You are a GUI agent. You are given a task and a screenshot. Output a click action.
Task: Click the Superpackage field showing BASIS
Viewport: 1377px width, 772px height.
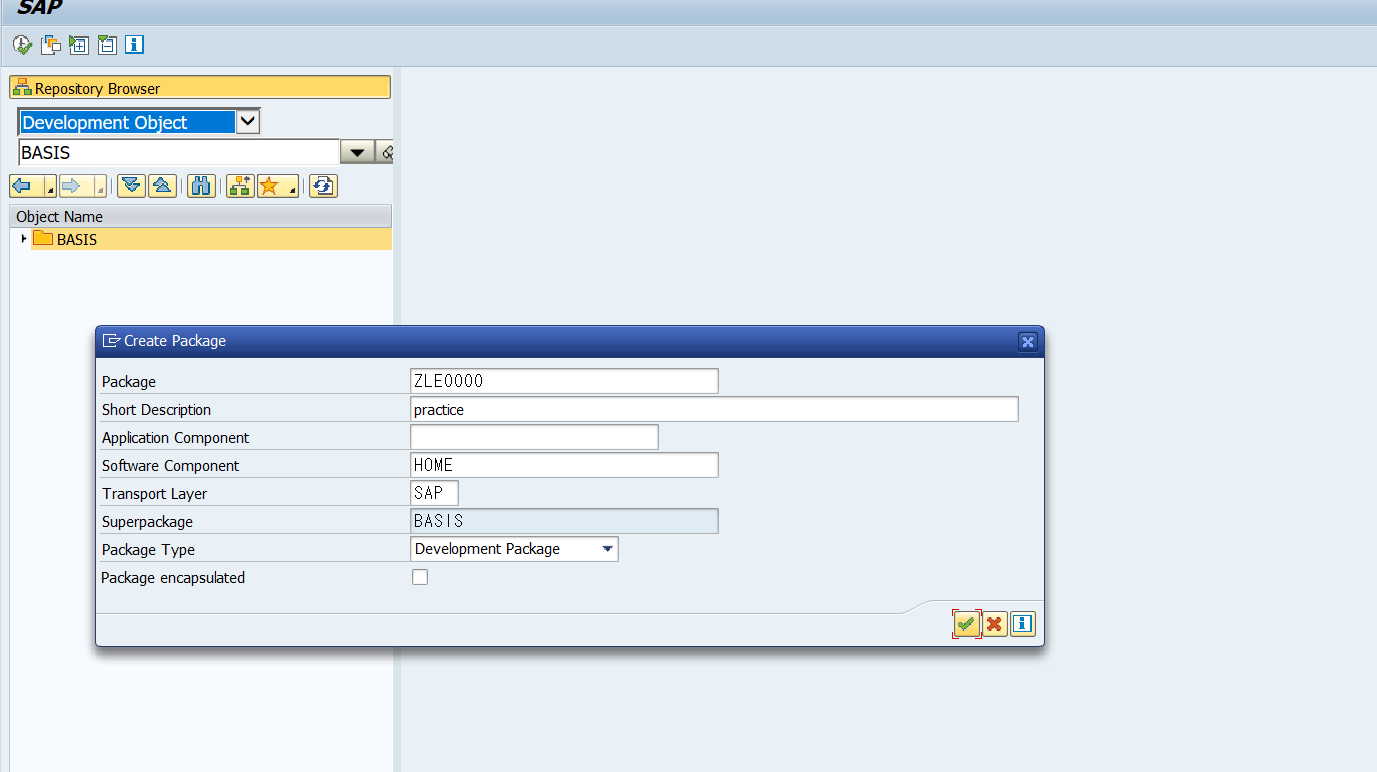(x=564, y=521)
